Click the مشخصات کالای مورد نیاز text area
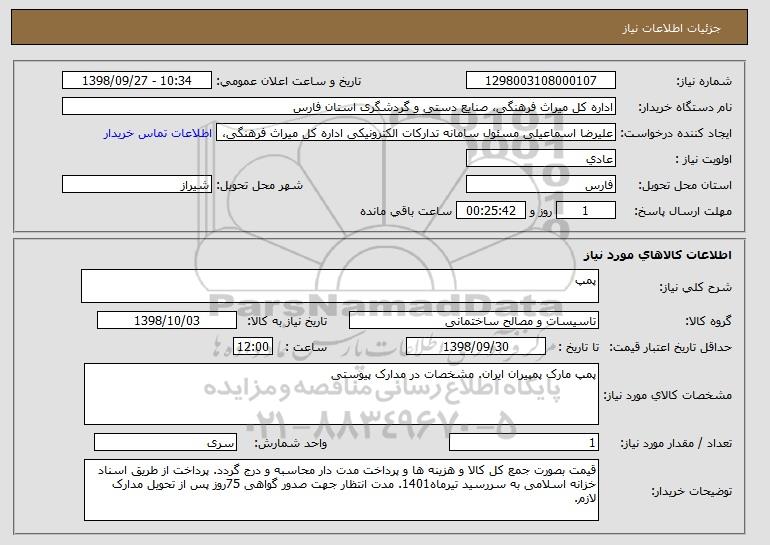The height and width of the screenshot is (545, 770). tap(341, 394)
